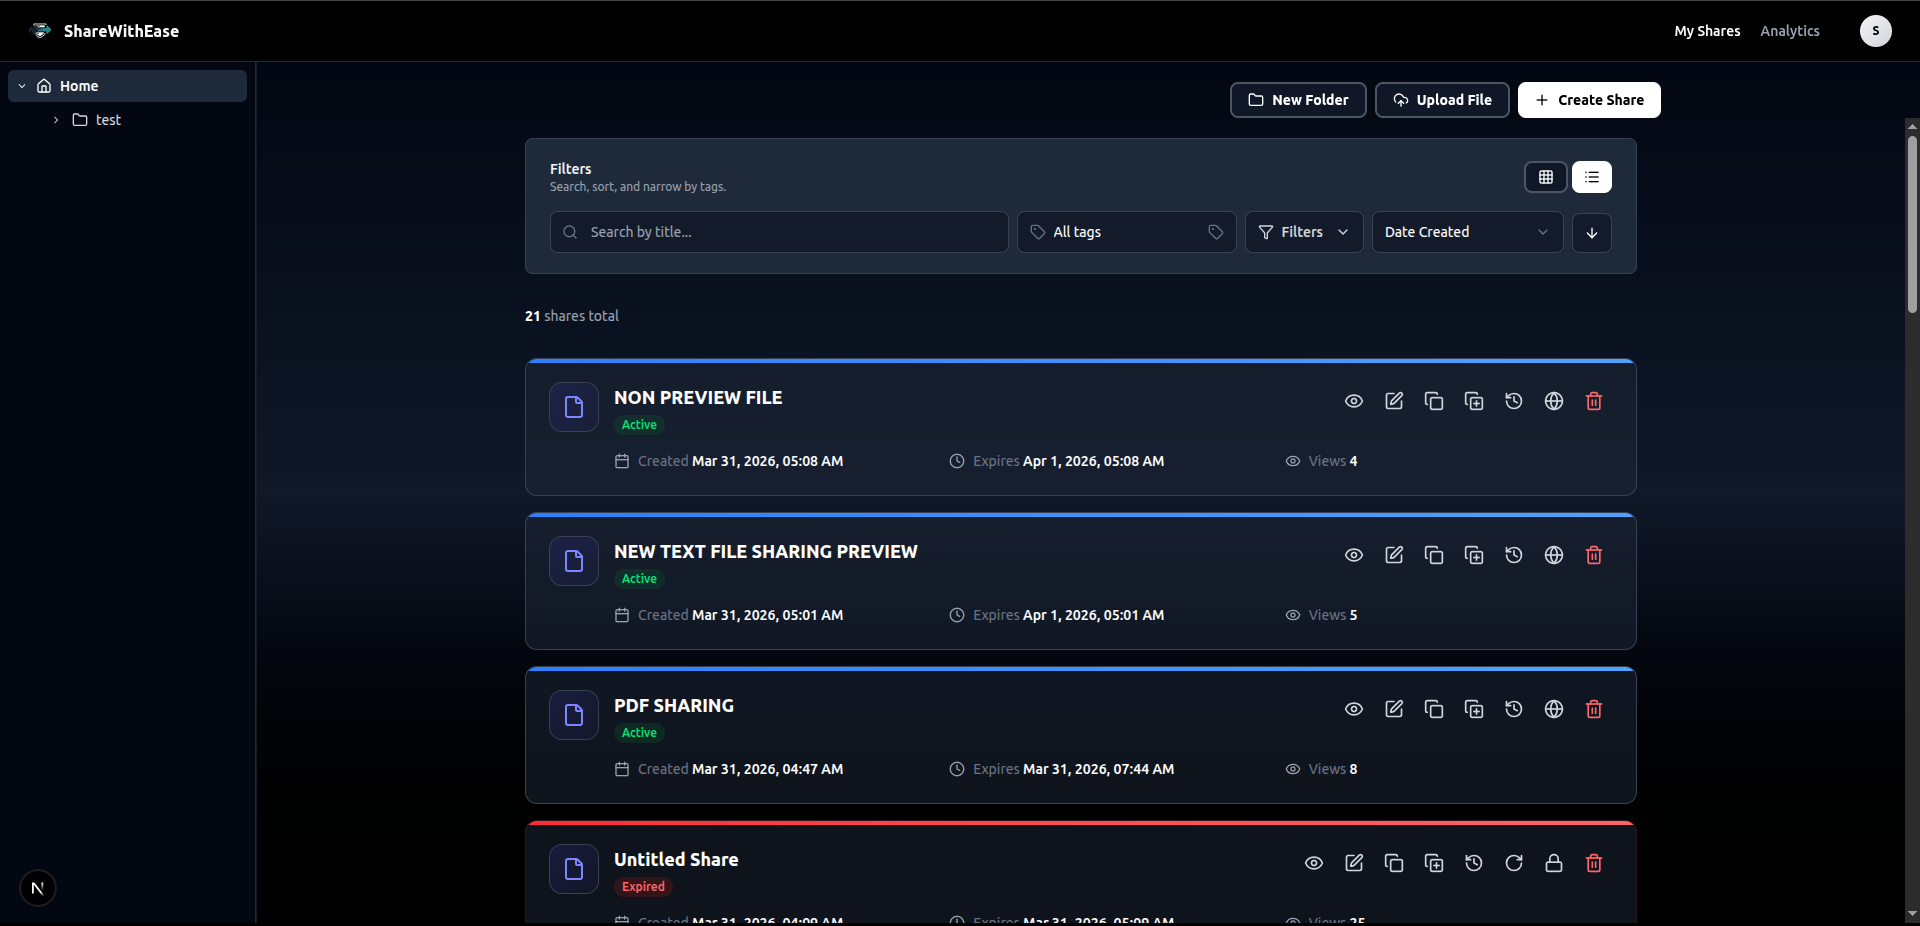Viewport: 1920px width, 926px height.
Task: Duplicate the Untitled Share entry
Action: pos(1434,863)
